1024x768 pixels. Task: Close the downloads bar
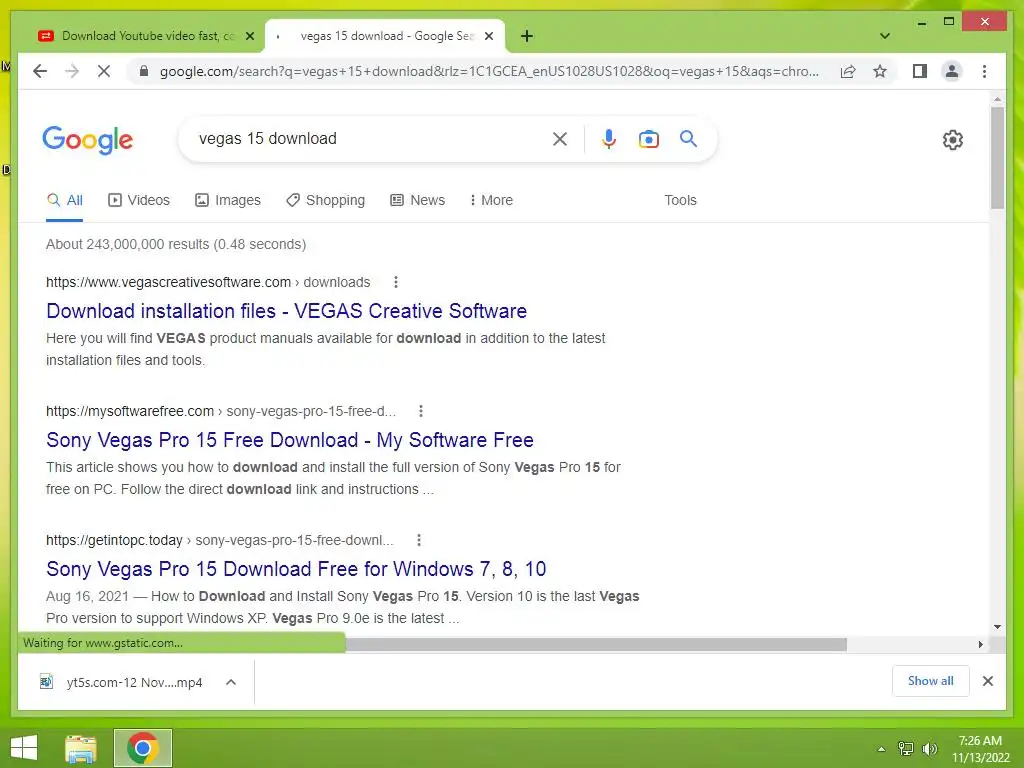[x=987, y=681]
